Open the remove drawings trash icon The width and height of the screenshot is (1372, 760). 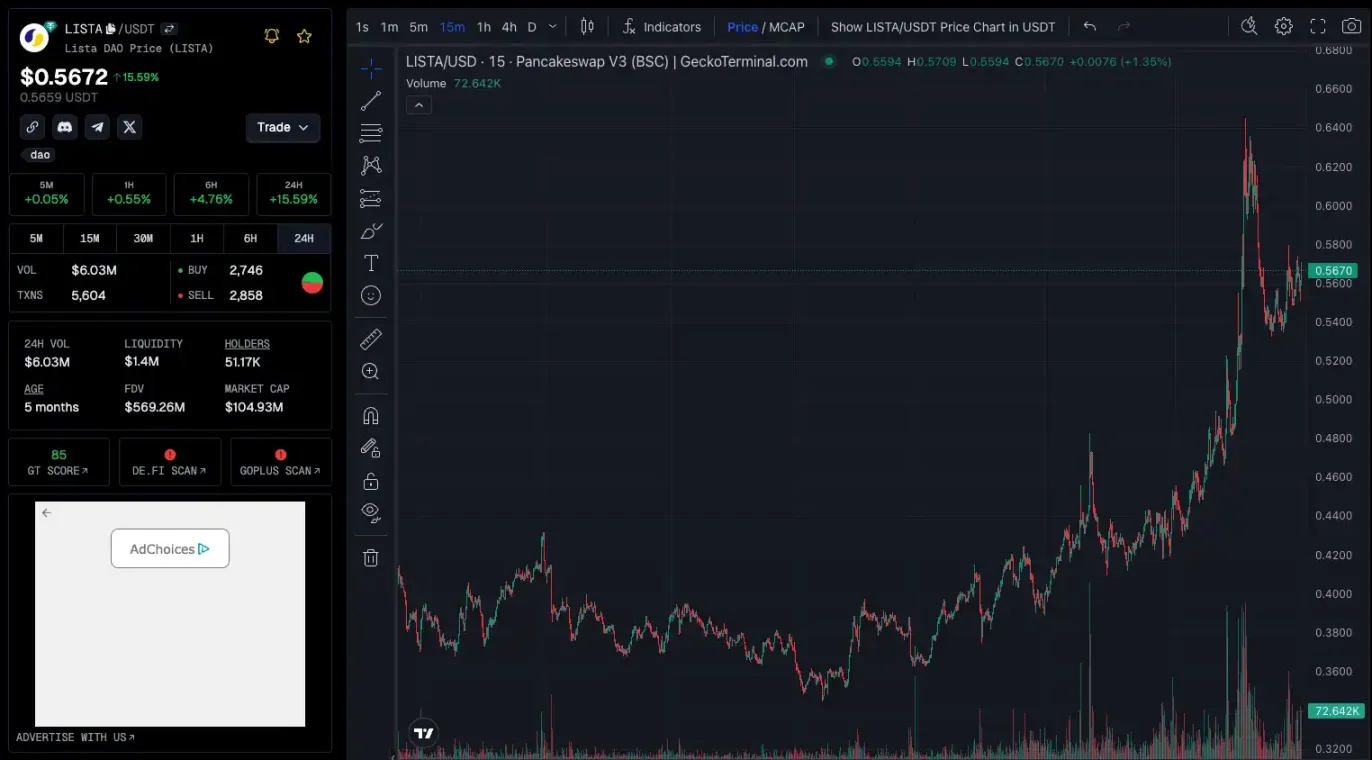coord(370,557)
